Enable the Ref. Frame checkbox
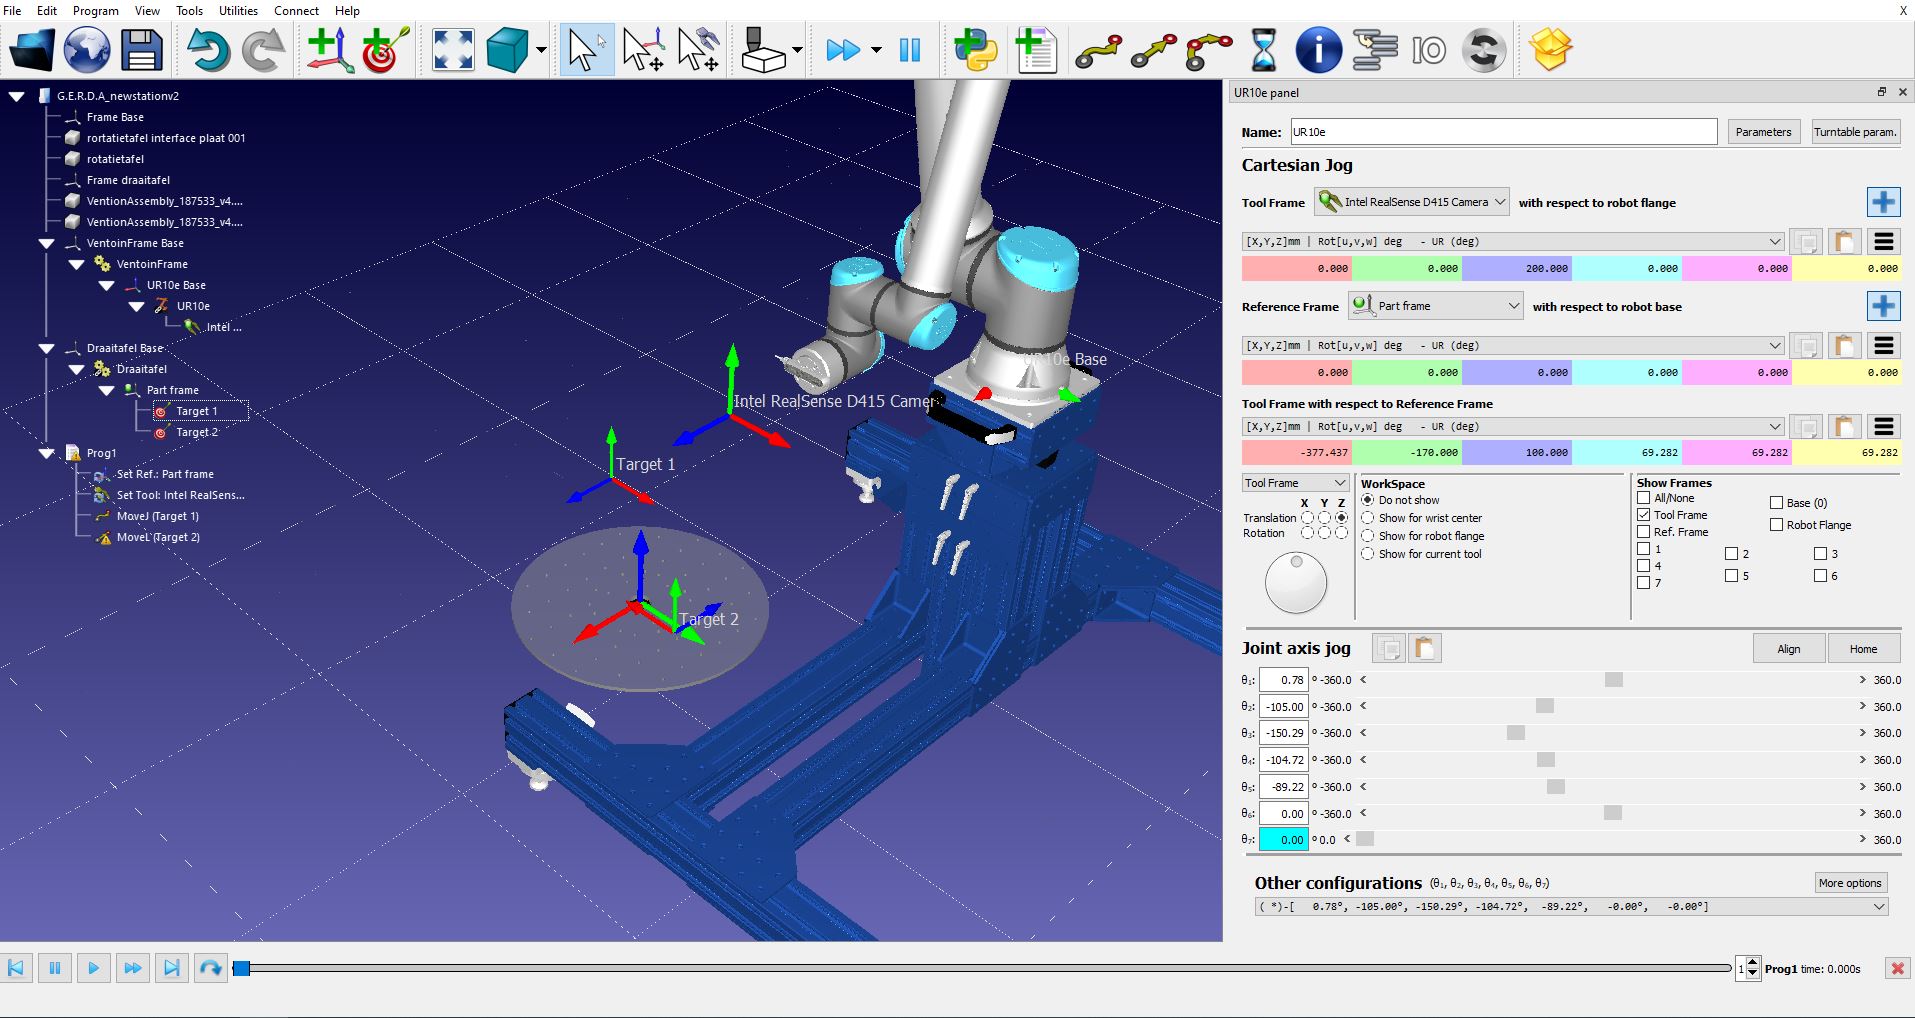Screen dimensions: 1915x1018 (x=1643, y=532)
